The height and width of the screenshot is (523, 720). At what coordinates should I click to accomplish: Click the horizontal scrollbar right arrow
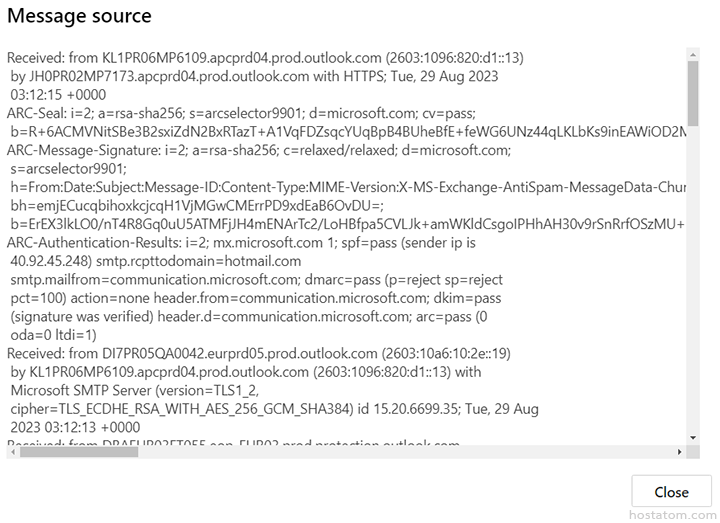coord(678,451)
